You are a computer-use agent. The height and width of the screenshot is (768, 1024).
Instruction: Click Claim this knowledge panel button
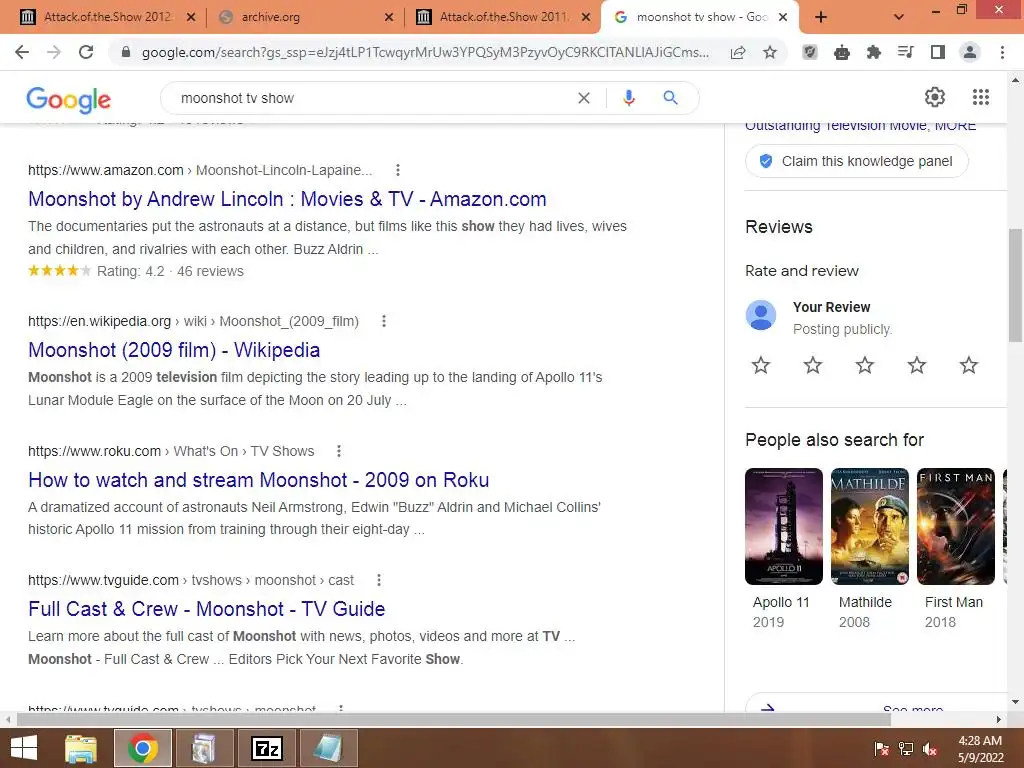tap(856, 161)
